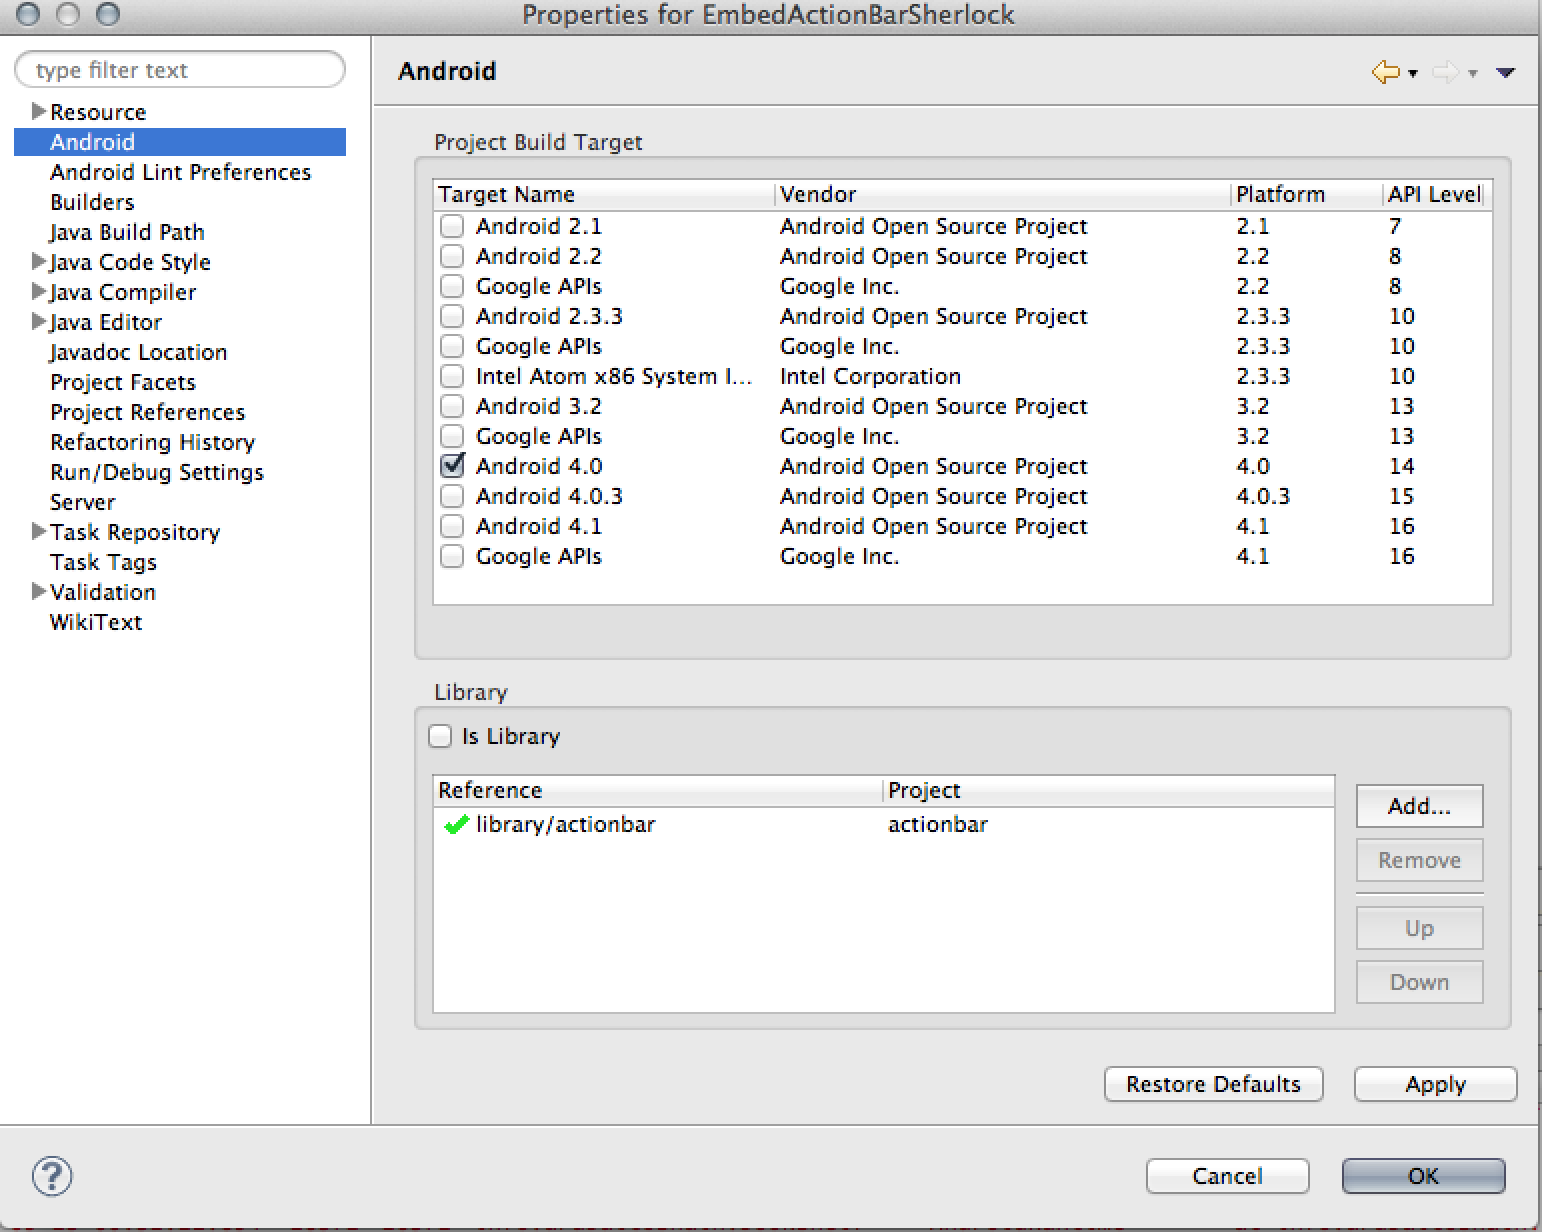Viewport: 1542px width, 1232px height.
Task: Select the library/actionbar reference row
Action: tap(884, 825)
